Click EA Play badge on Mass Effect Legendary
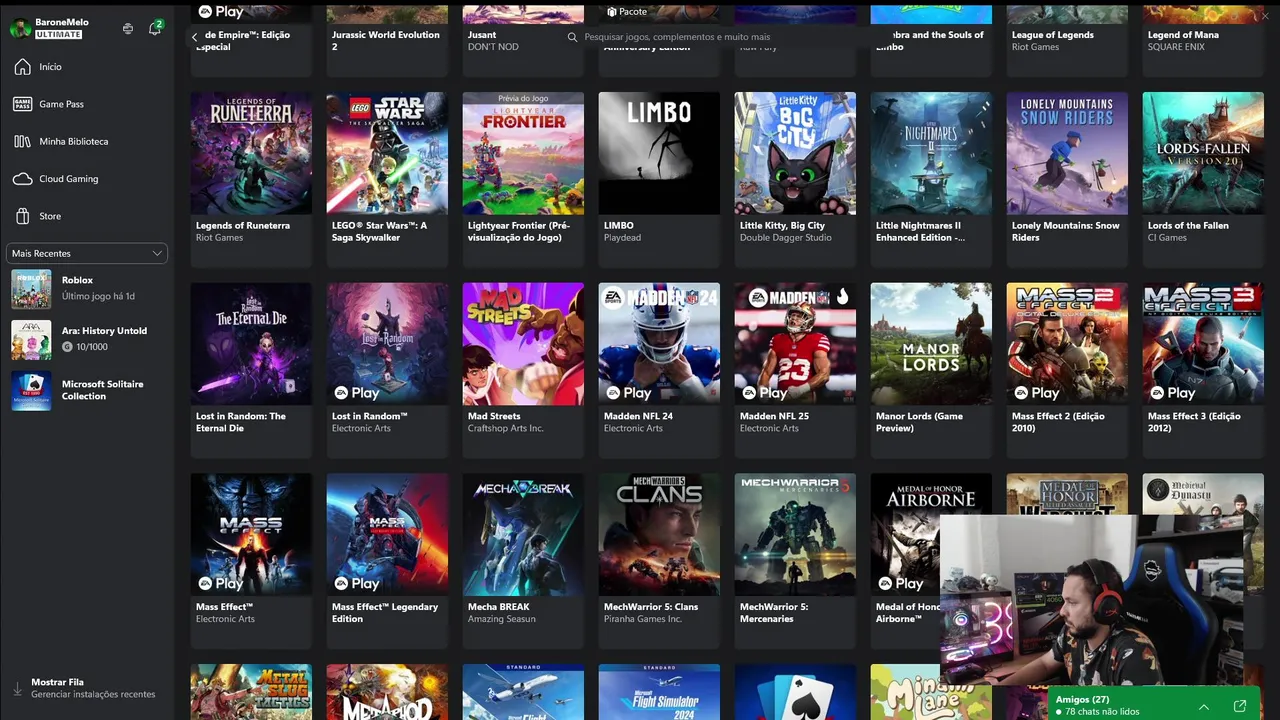 [x=355, y=583]
